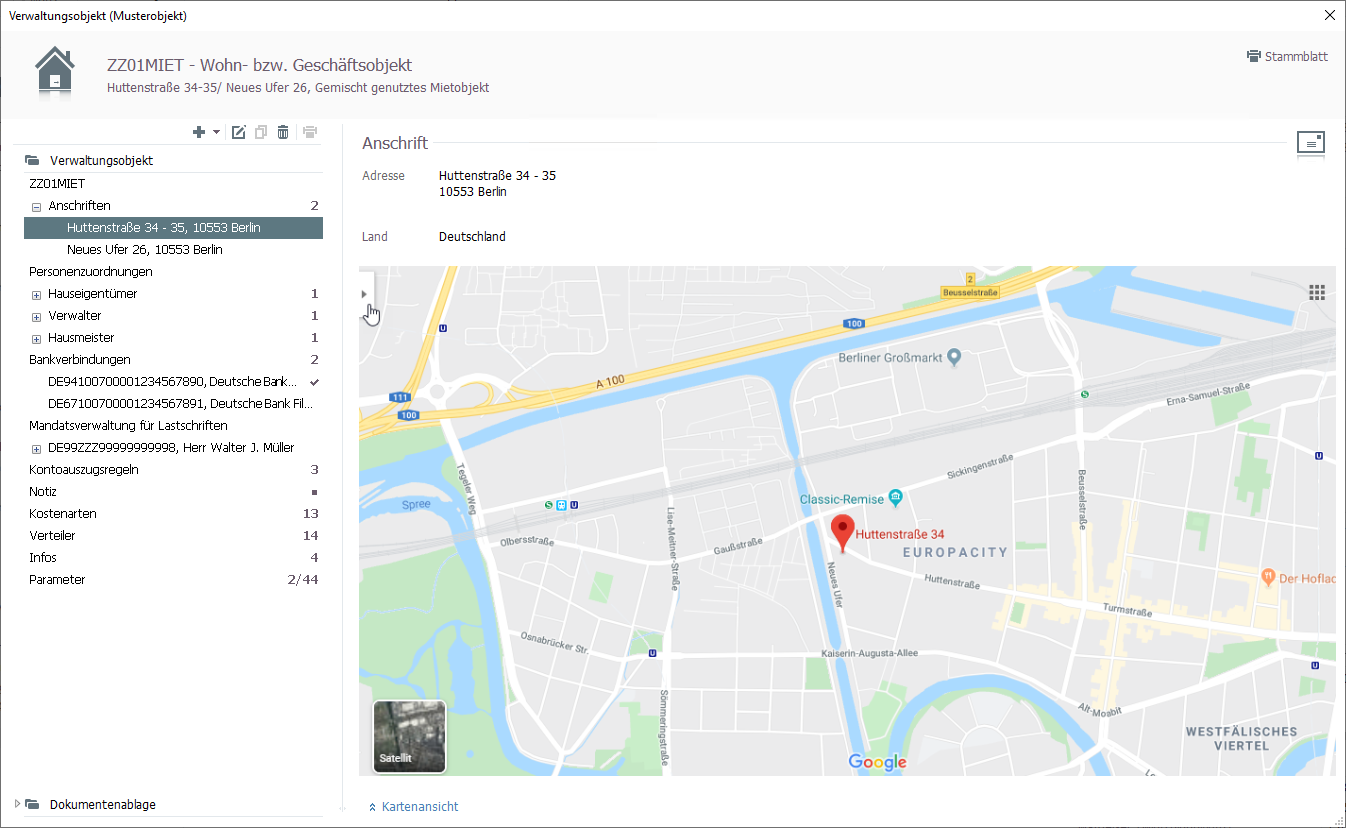Image resolution: width=1346 pixels, height=828 pixels.
Task: Select bank account DE94100700001234567890
Action: 173,382
